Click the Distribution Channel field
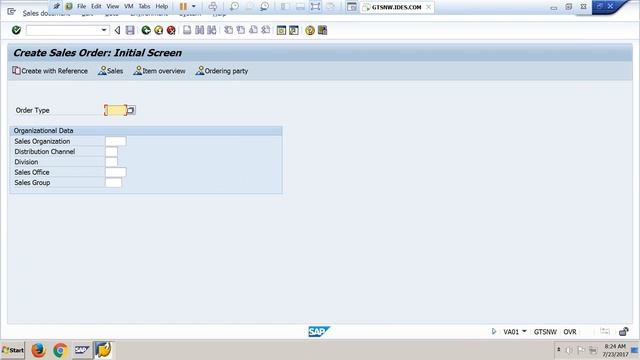 [111, 151]
